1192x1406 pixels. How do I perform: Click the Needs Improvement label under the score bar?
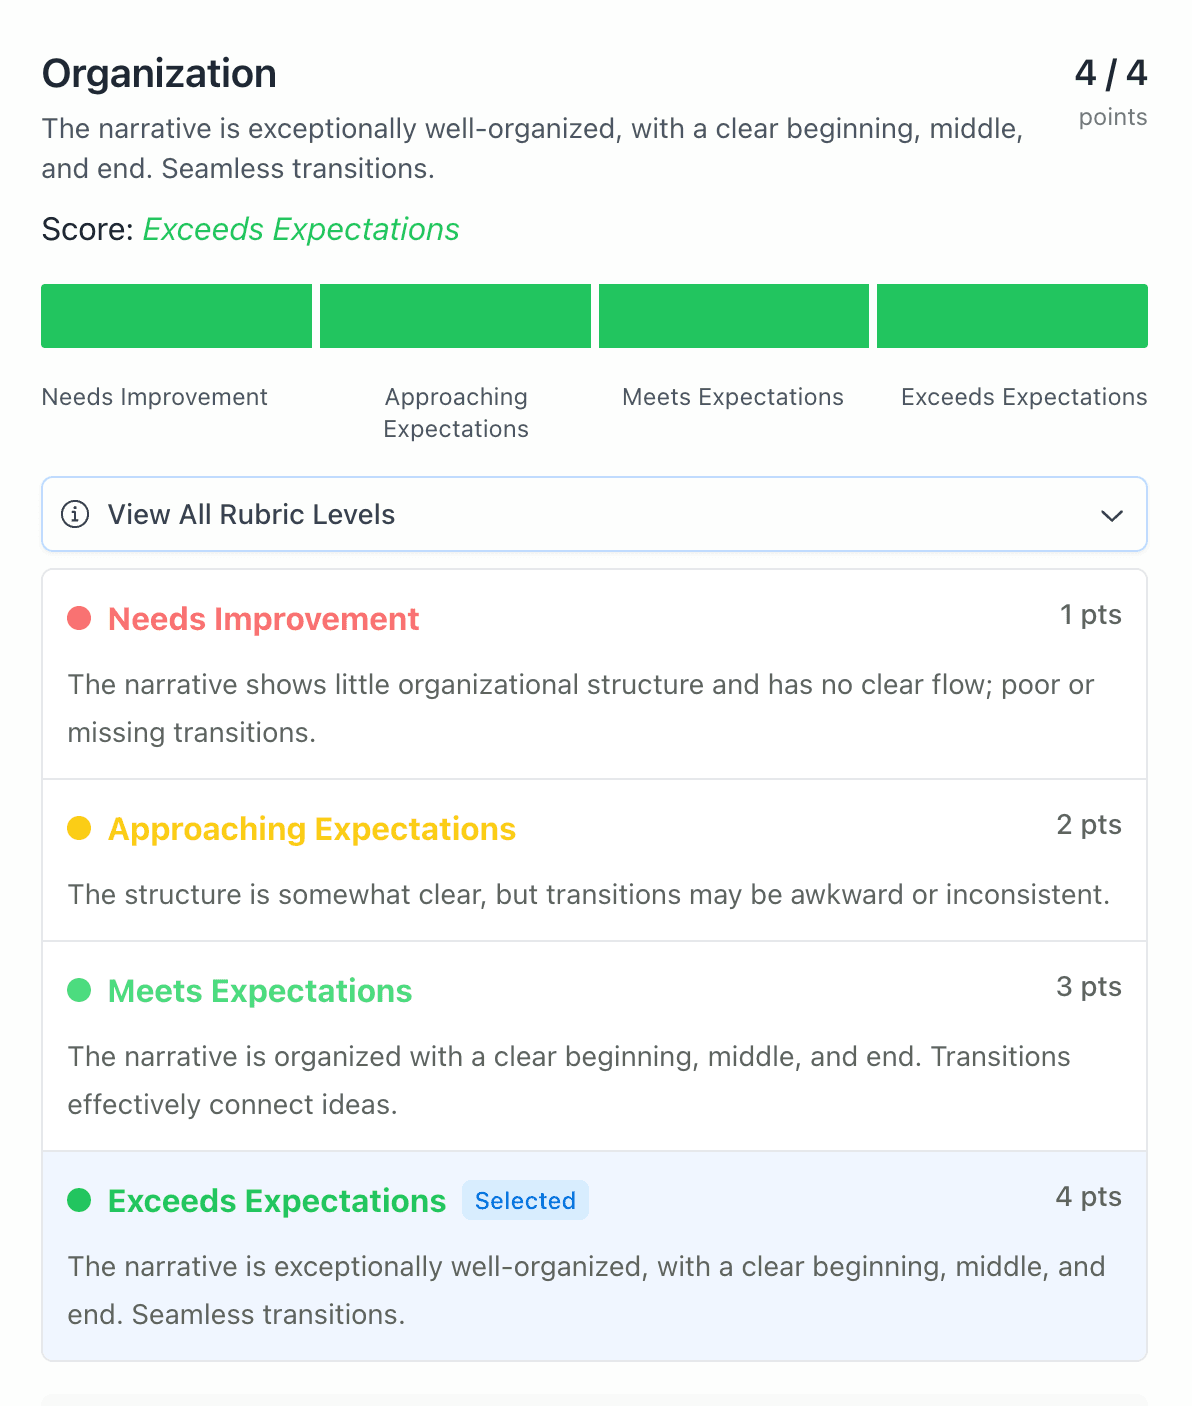tap(154, 397)
